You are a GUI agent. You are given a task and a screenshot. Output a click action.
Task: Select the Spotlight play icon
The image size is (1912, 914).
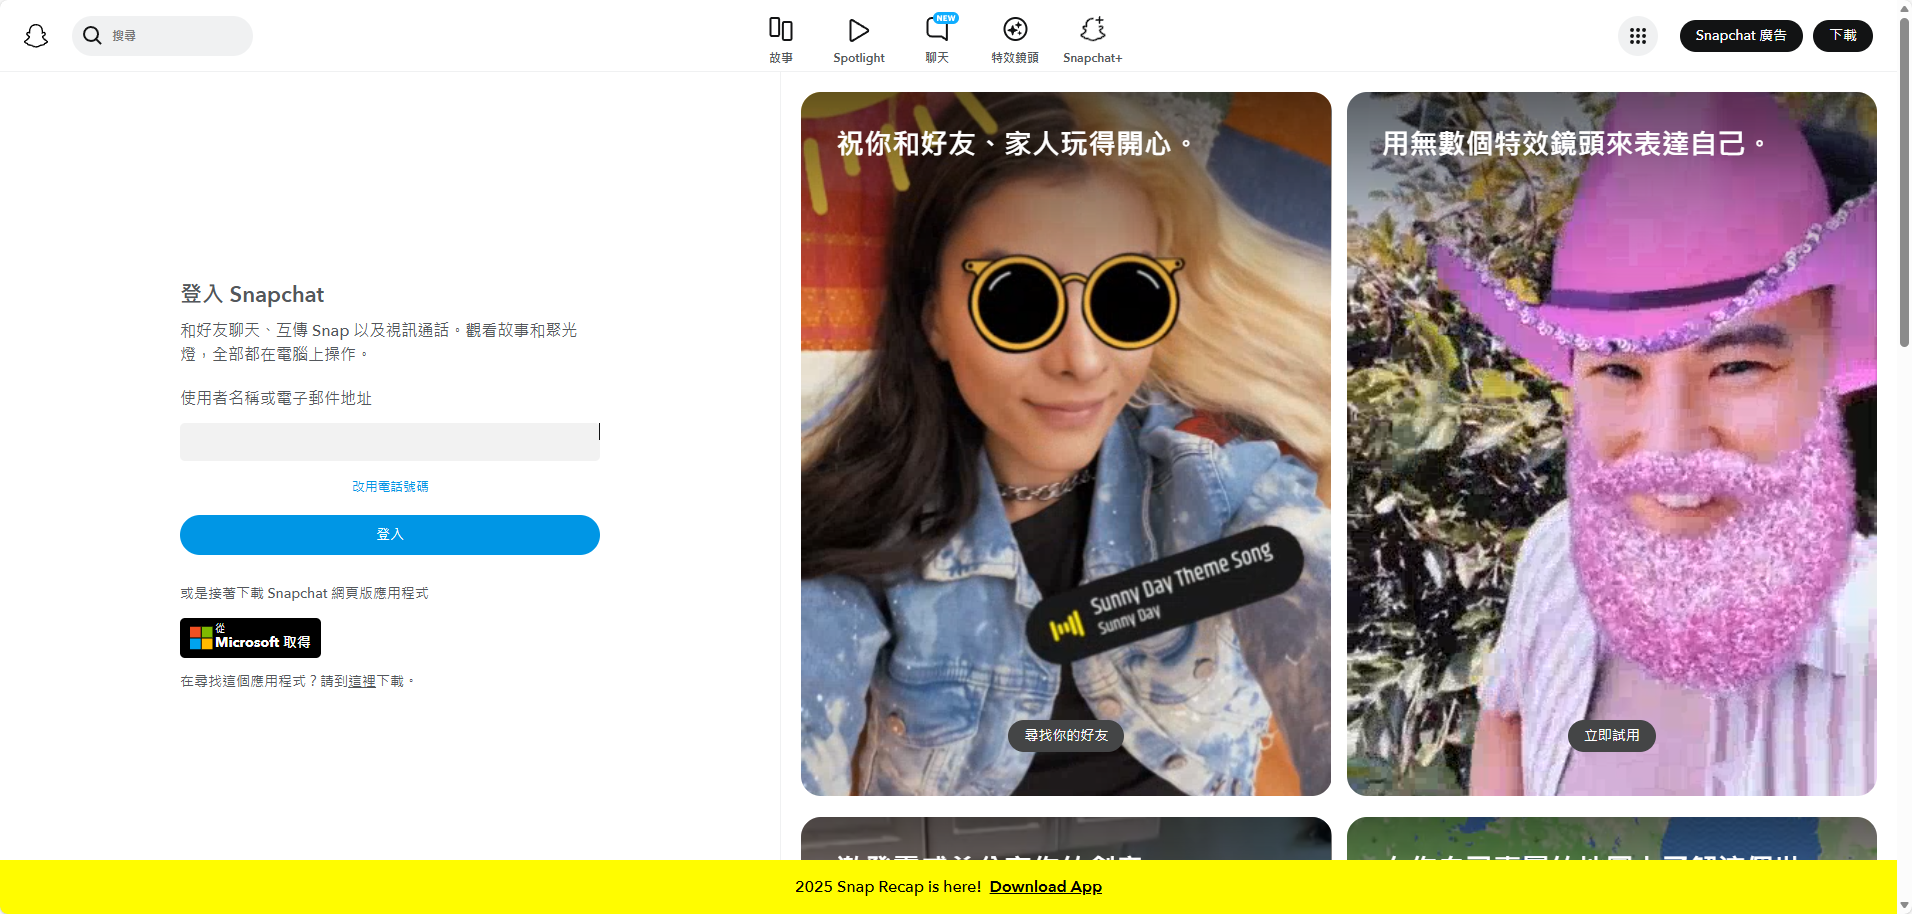[x=858, y=30]
